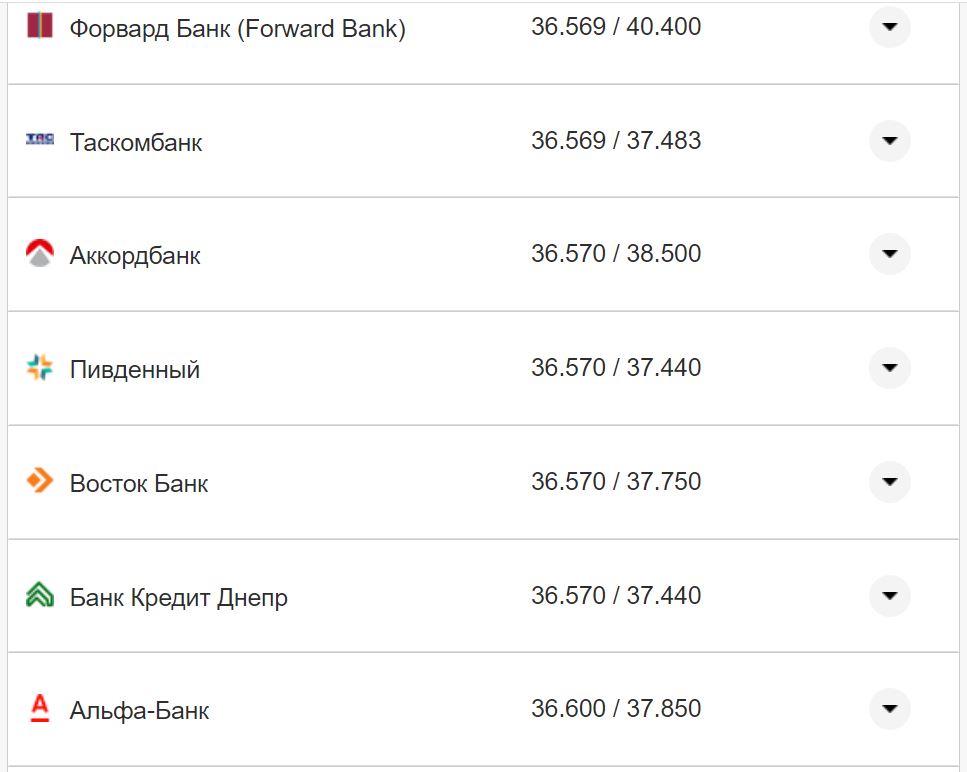Click the Альфа-Банк red letter logo
967x772 pixels.
39,709
